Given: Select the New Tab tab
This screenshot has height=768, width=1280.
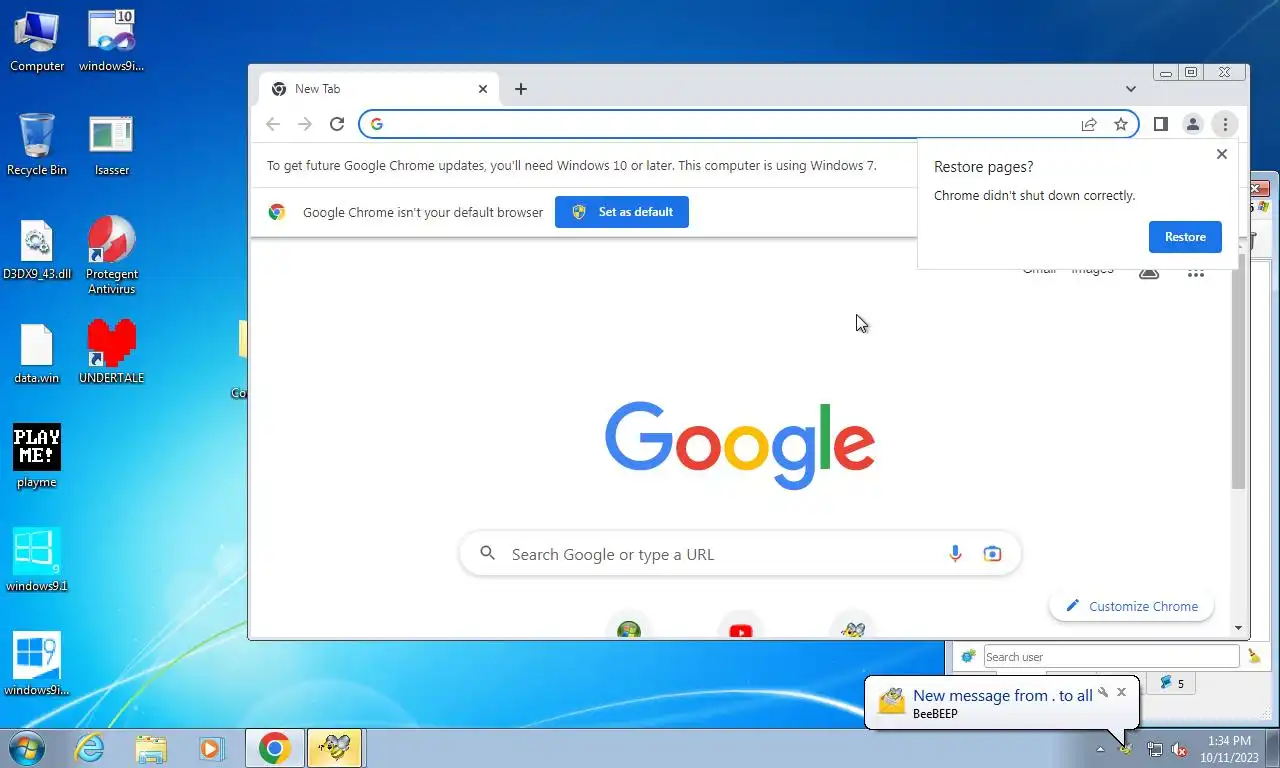Looking at the screenshot, I should point(380,89).
